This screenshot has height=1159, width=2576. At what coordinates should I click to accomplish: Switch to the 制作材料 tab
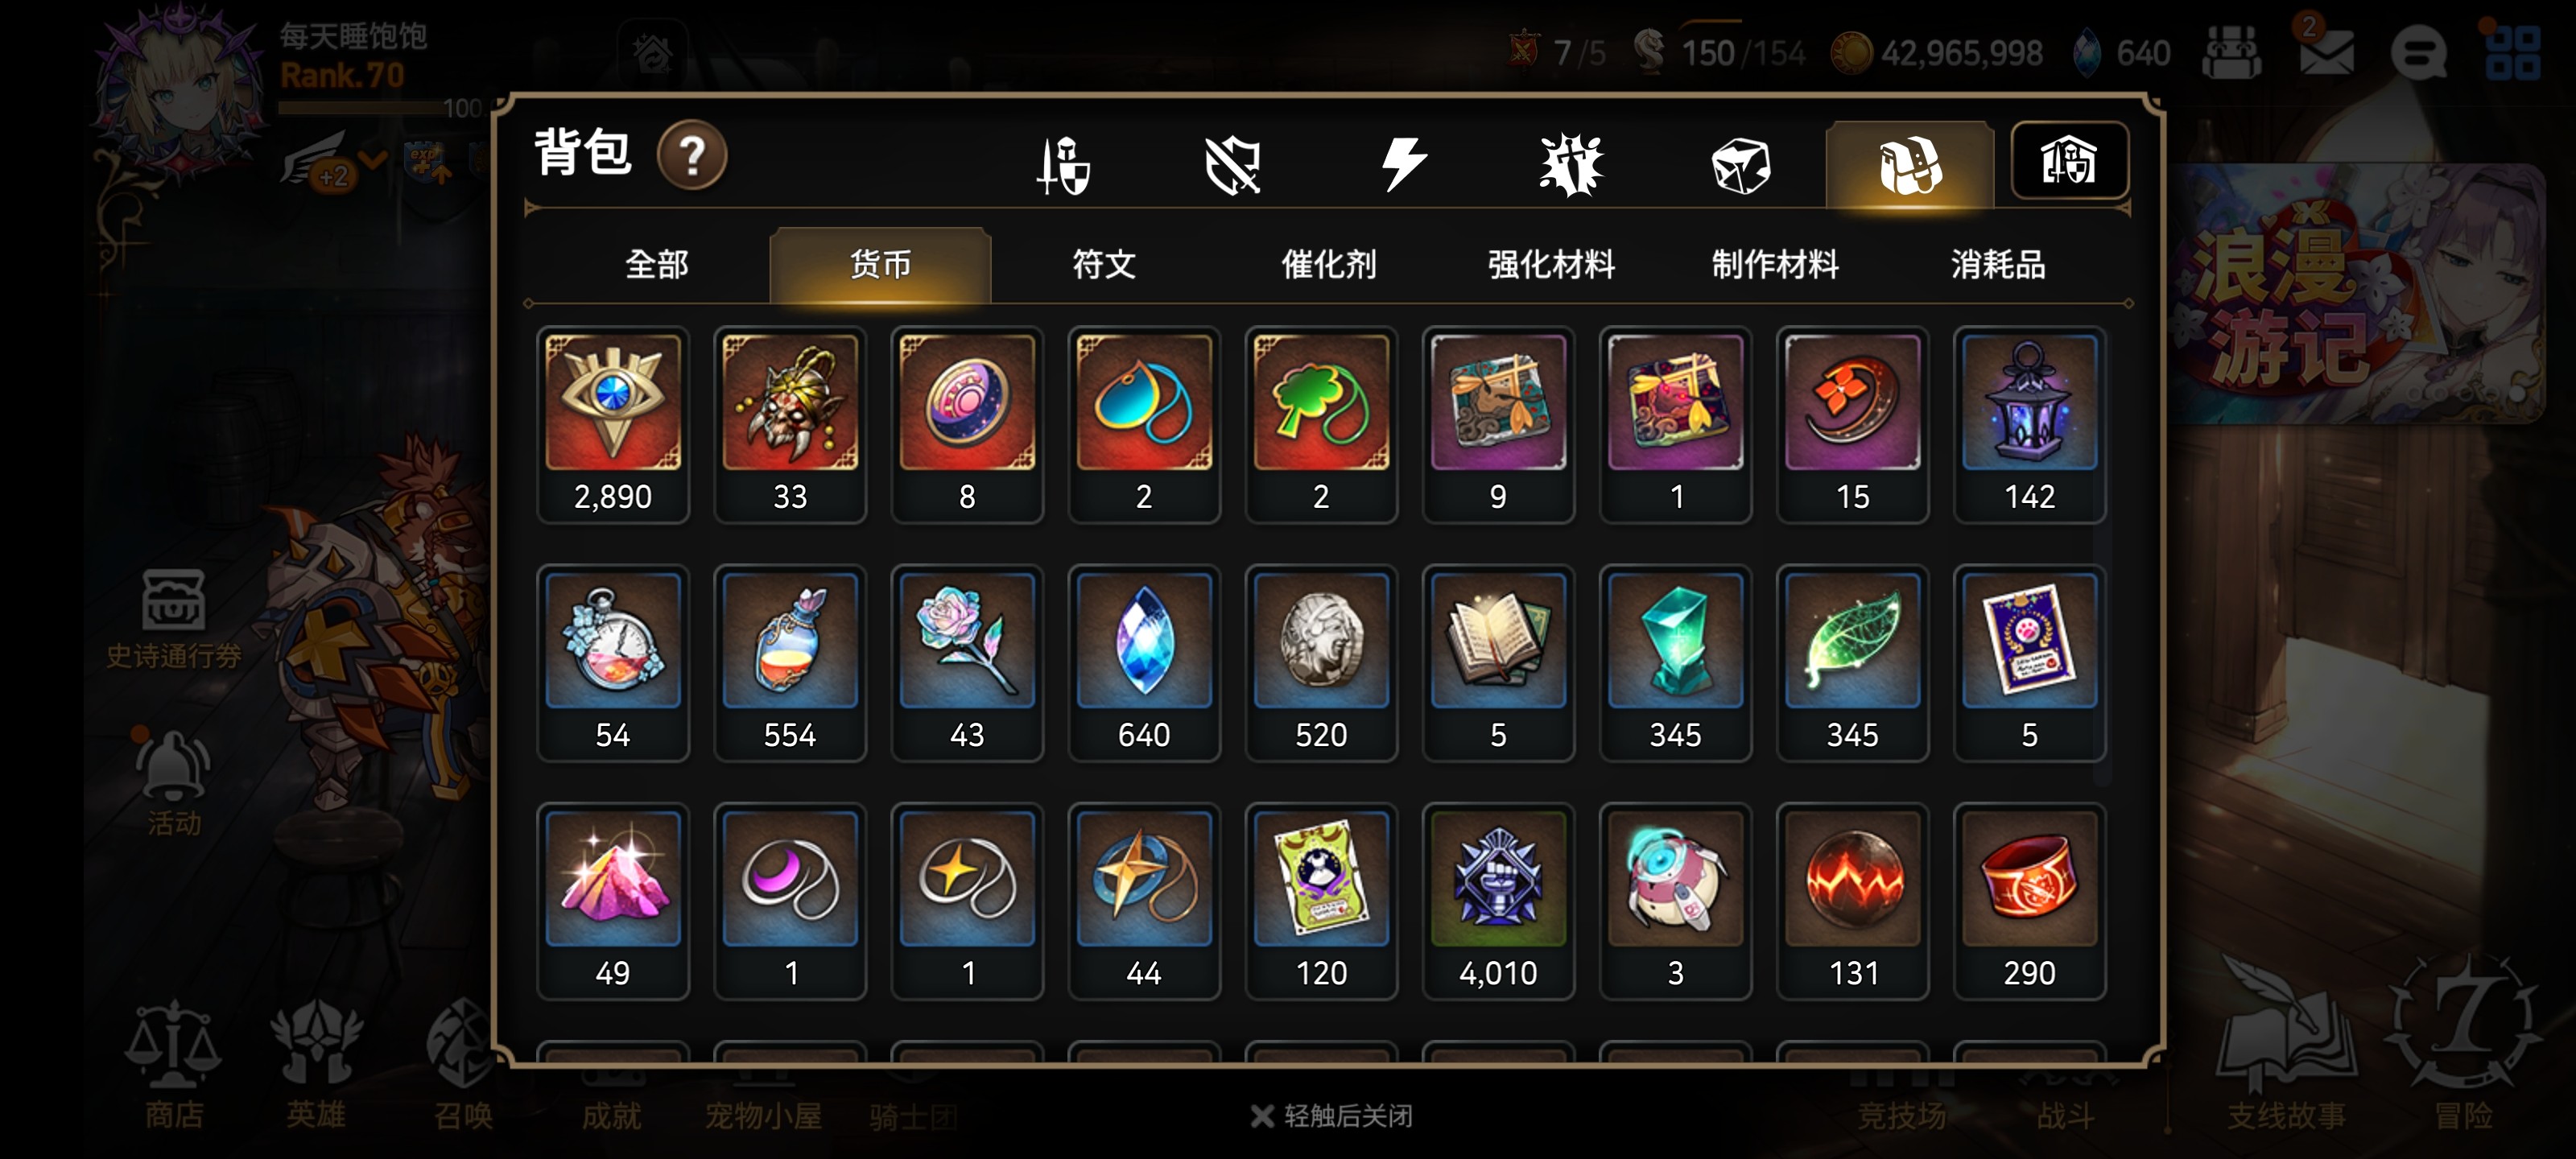click(1775, 265)
